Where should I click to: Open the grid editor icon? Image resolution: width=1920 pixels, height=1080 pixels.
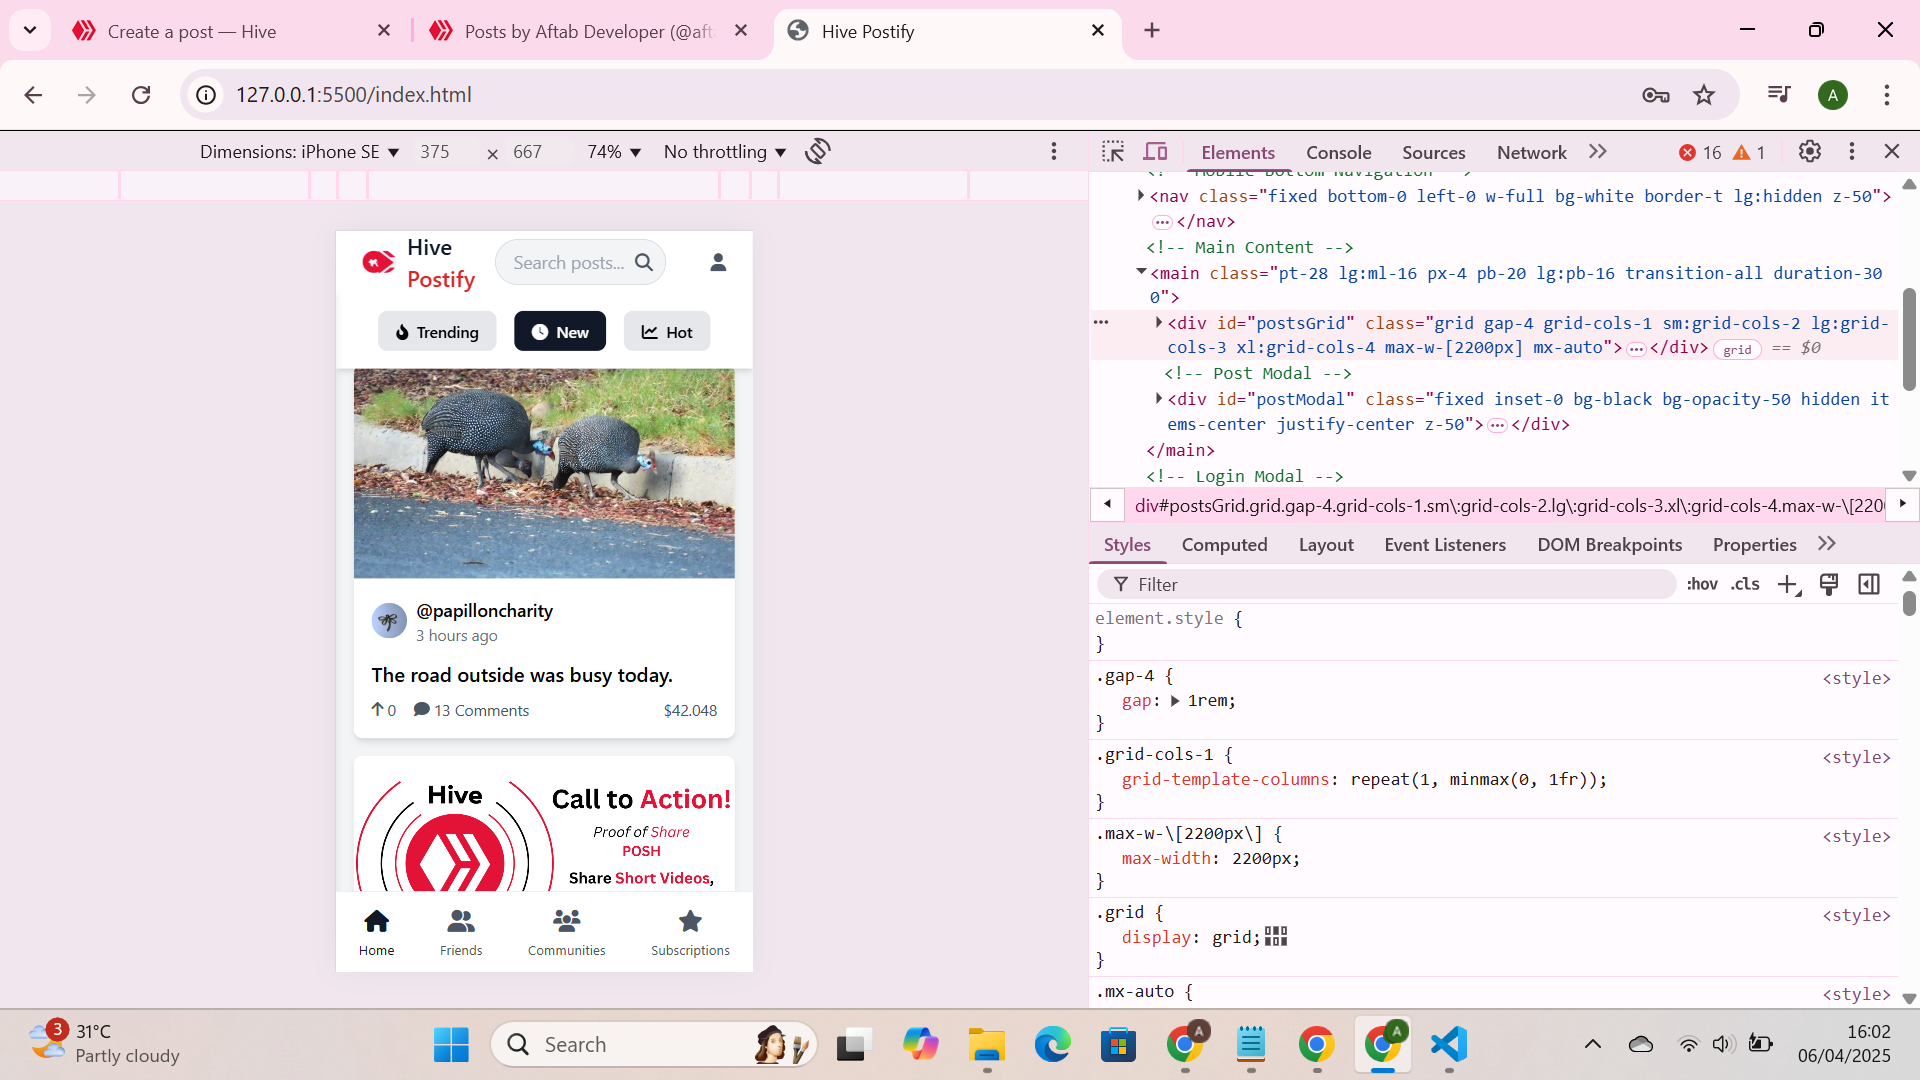click(x=1276, y=937)
